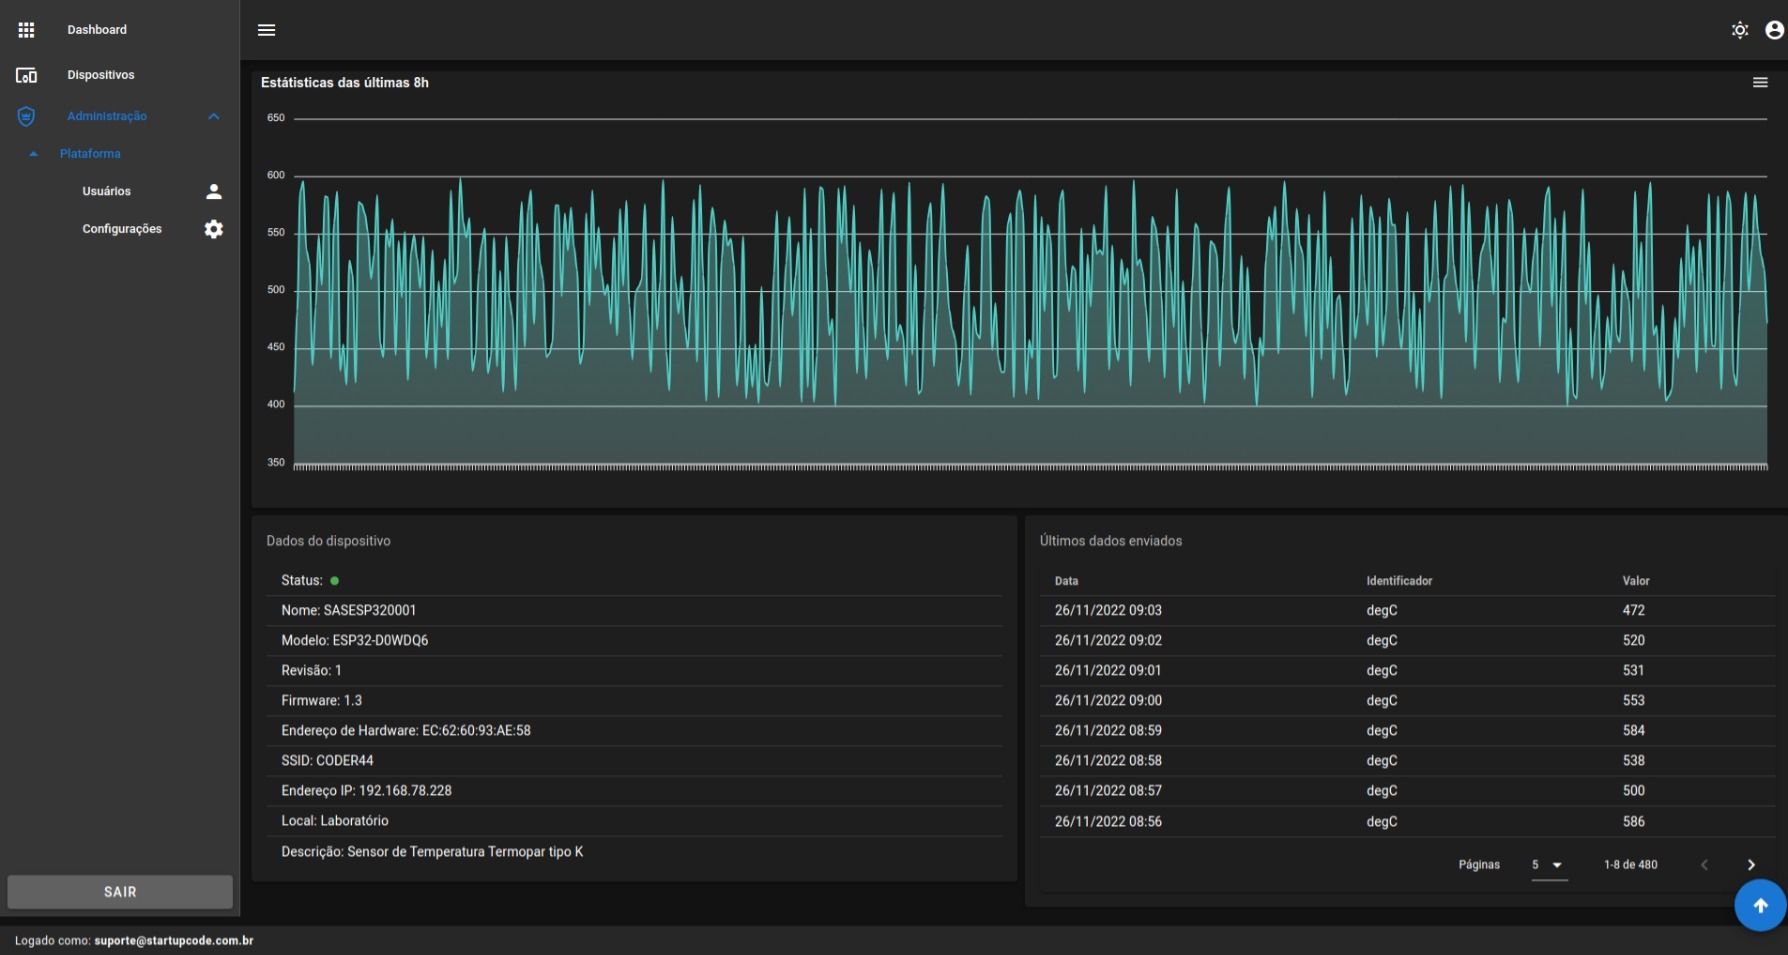Select the Dispositivos devices icon
This screenshot has width=1788, height=955.
coord(27,74)
